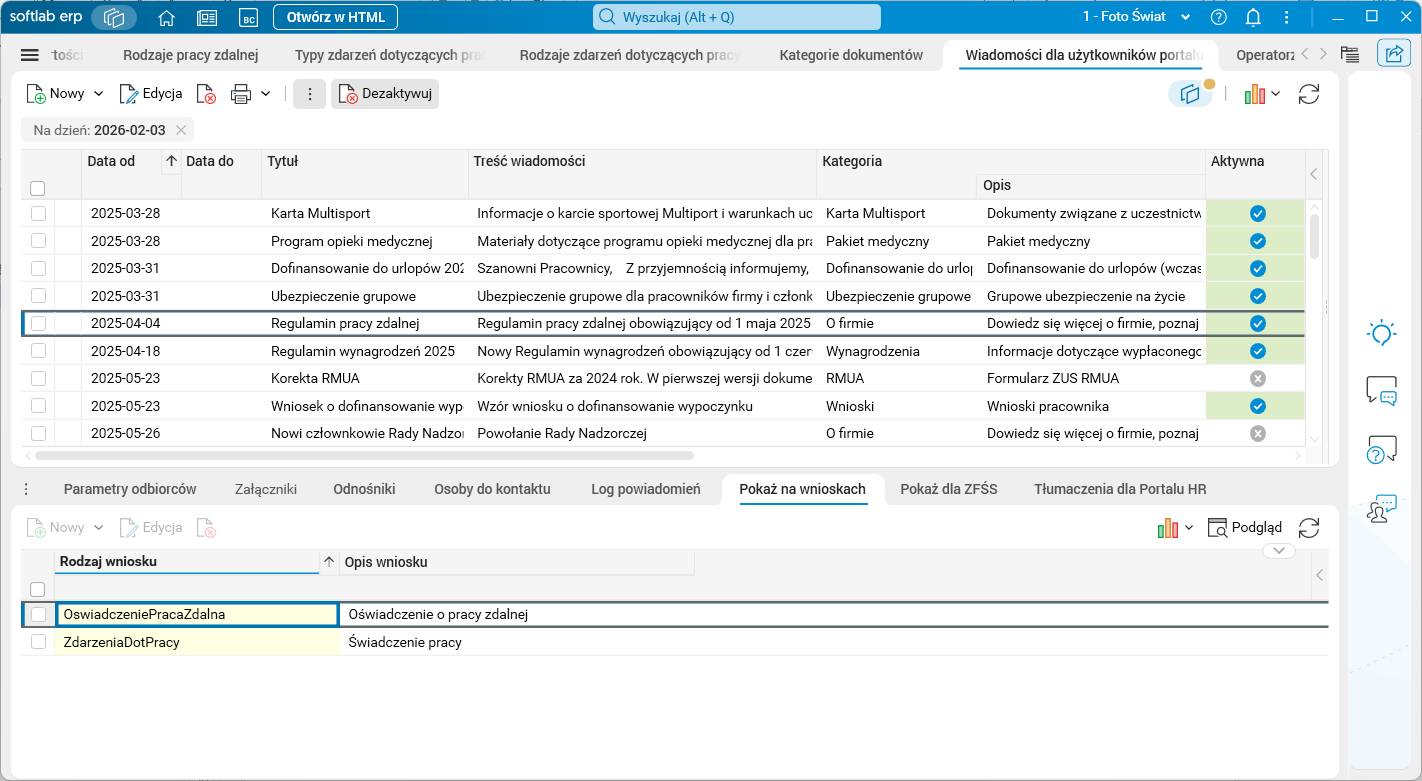This screenshot has width=1422, height=781.
Task: Click the printer icon in toolbar
Action: coord(241,94)
